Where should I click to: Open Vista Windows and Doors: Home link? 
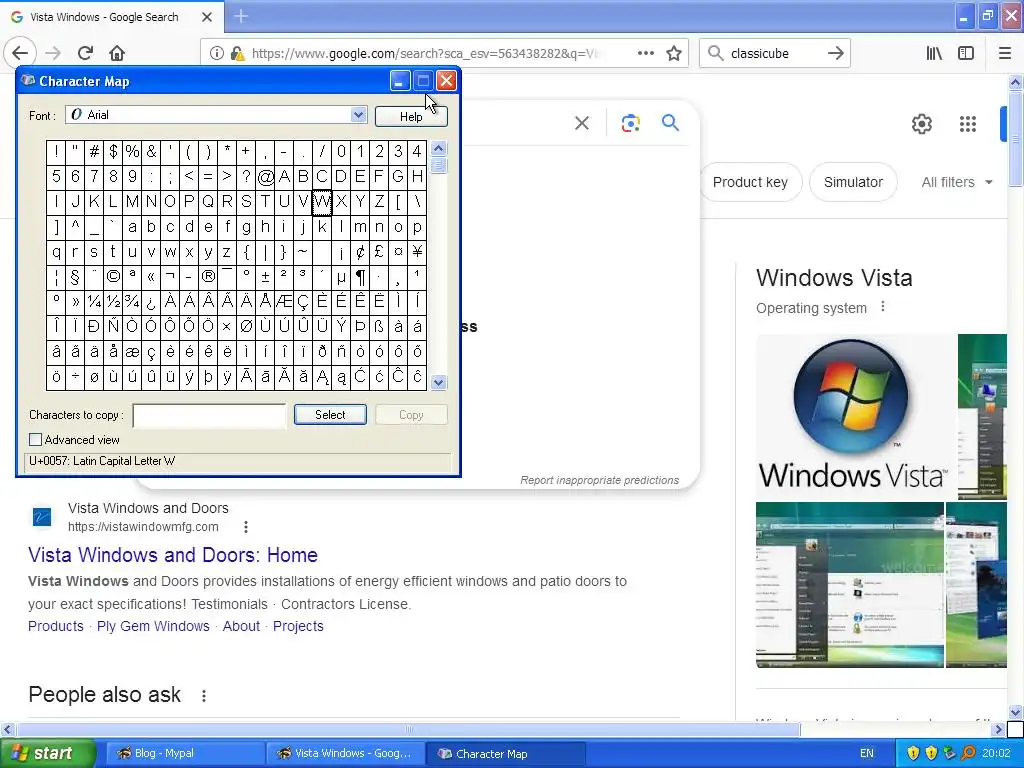tap(173, 555)
